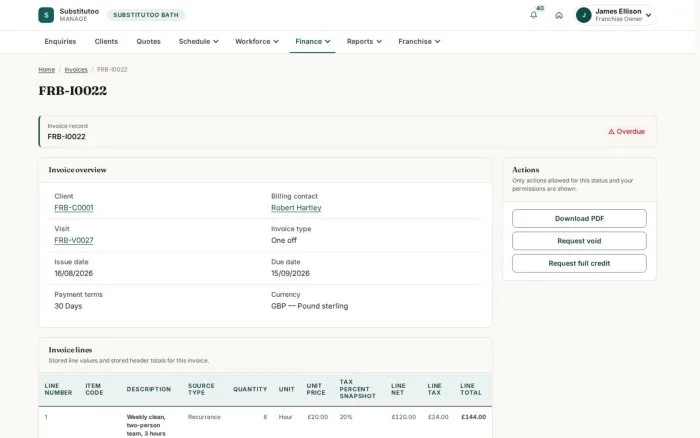Open the Finance dropdown menu

(312, 42)
